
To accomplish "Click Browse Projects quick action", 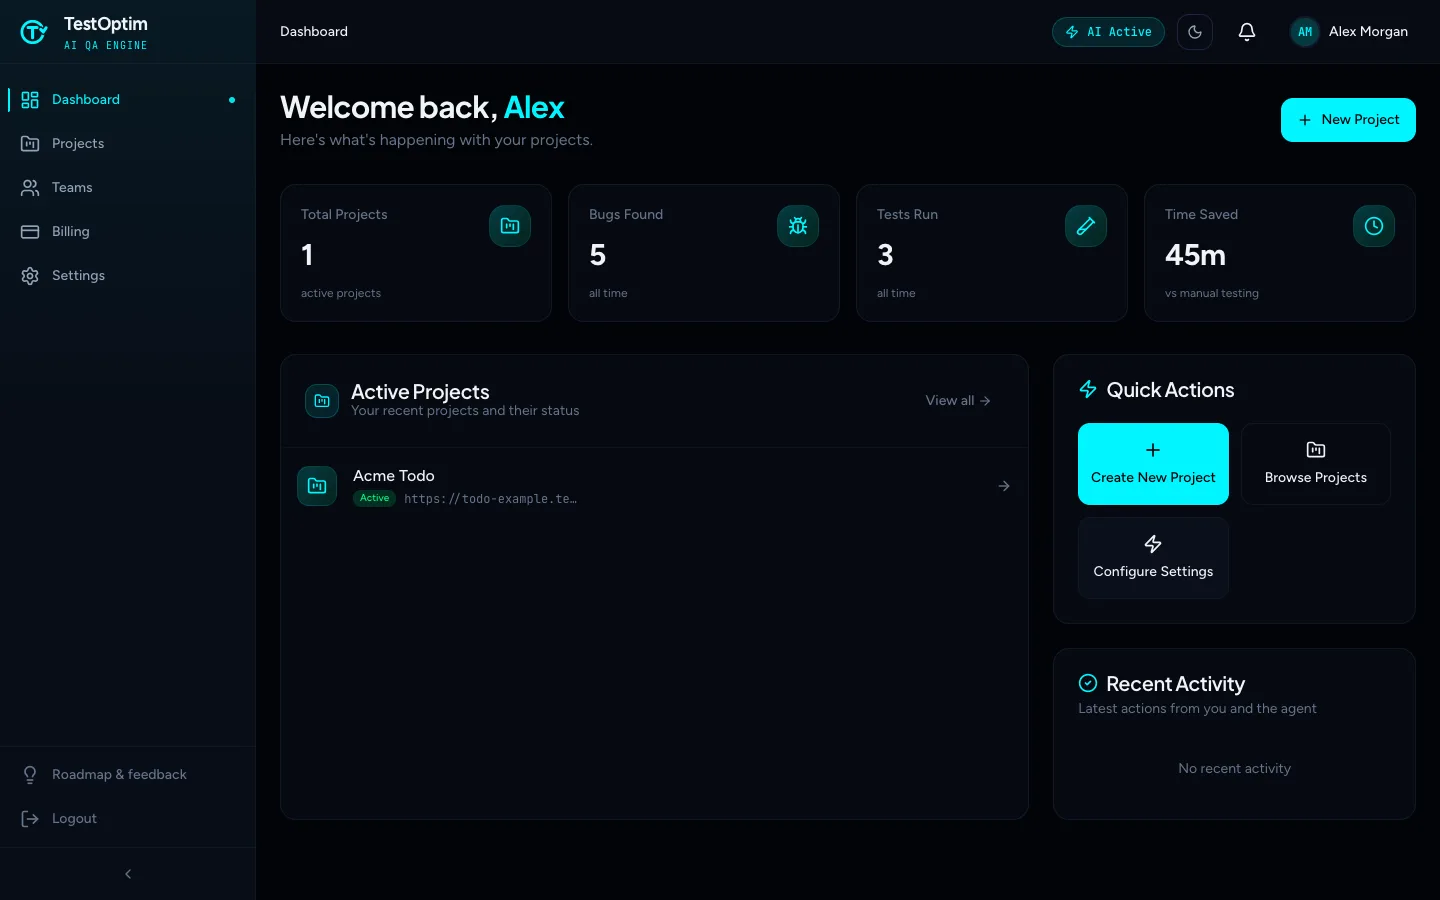I will point(1316,464).
